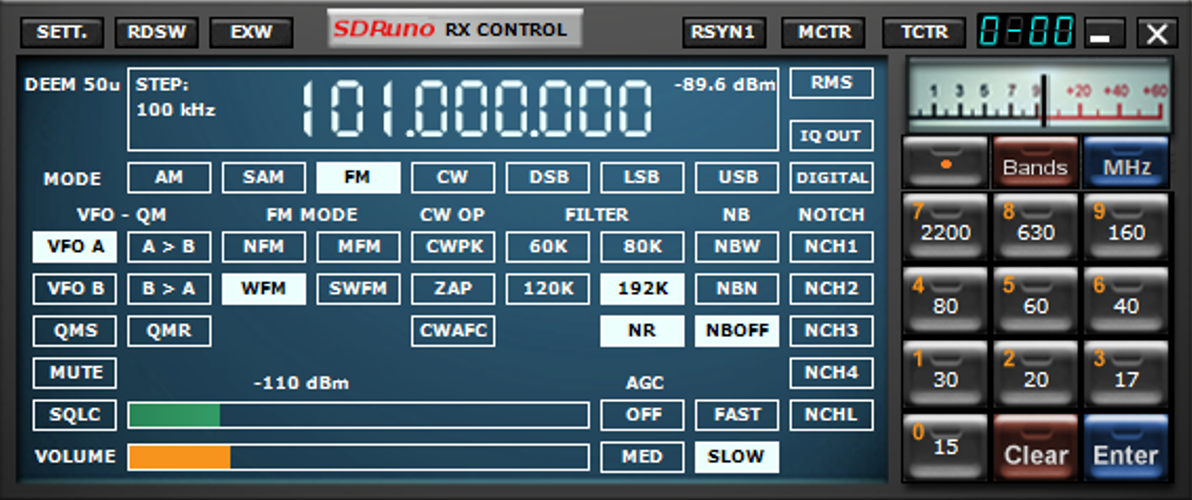Toggle the RMS meter mode

point(831,84)
